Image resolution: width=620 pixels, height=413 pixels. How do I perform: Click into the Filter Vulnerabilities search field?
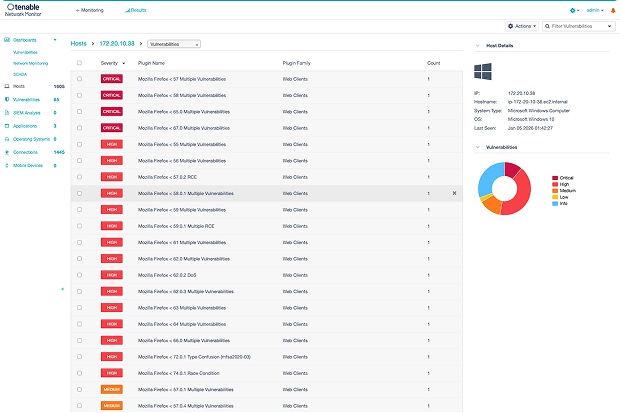click(x=578, y=26)
